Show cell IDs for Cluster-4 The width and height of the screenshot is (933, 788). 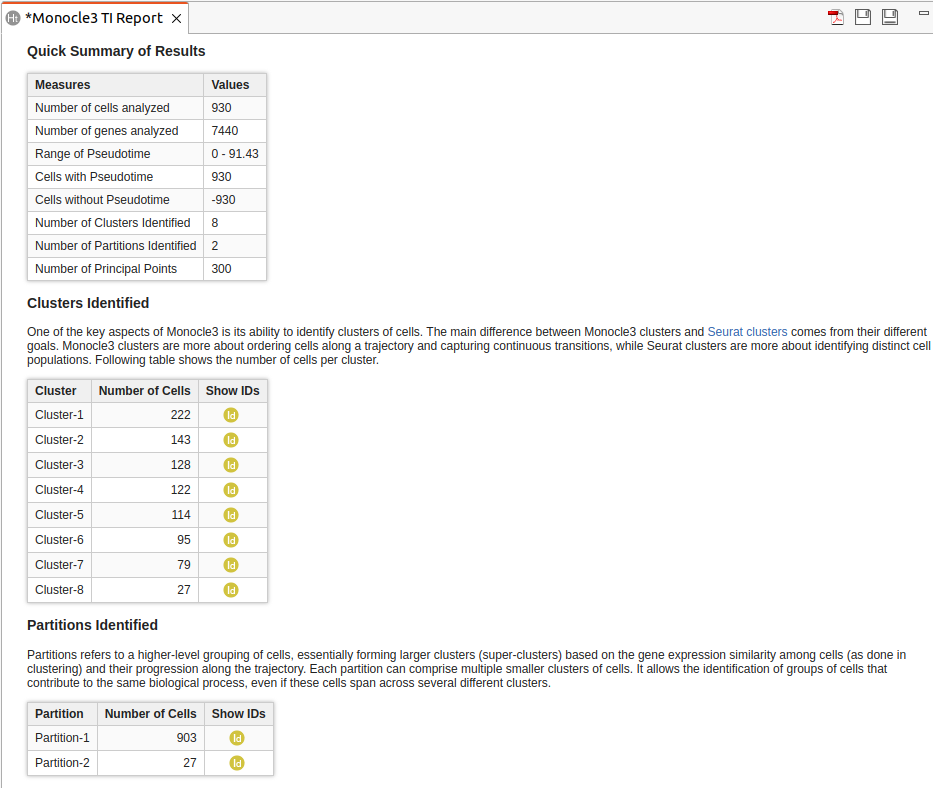coord(231,490)
